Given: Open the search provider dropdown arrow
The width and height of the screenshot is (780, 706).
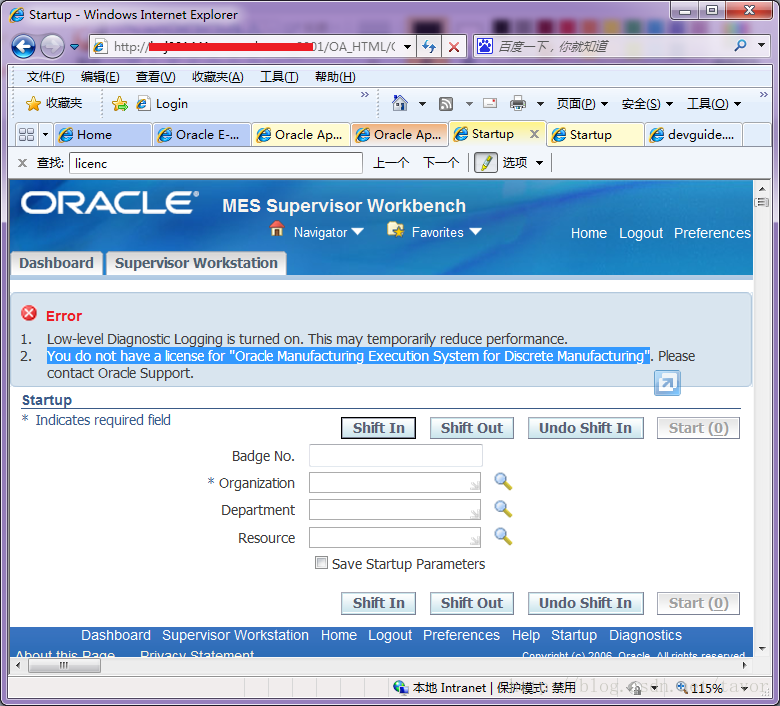Looking at the screenshot, I should click(761, 46).
